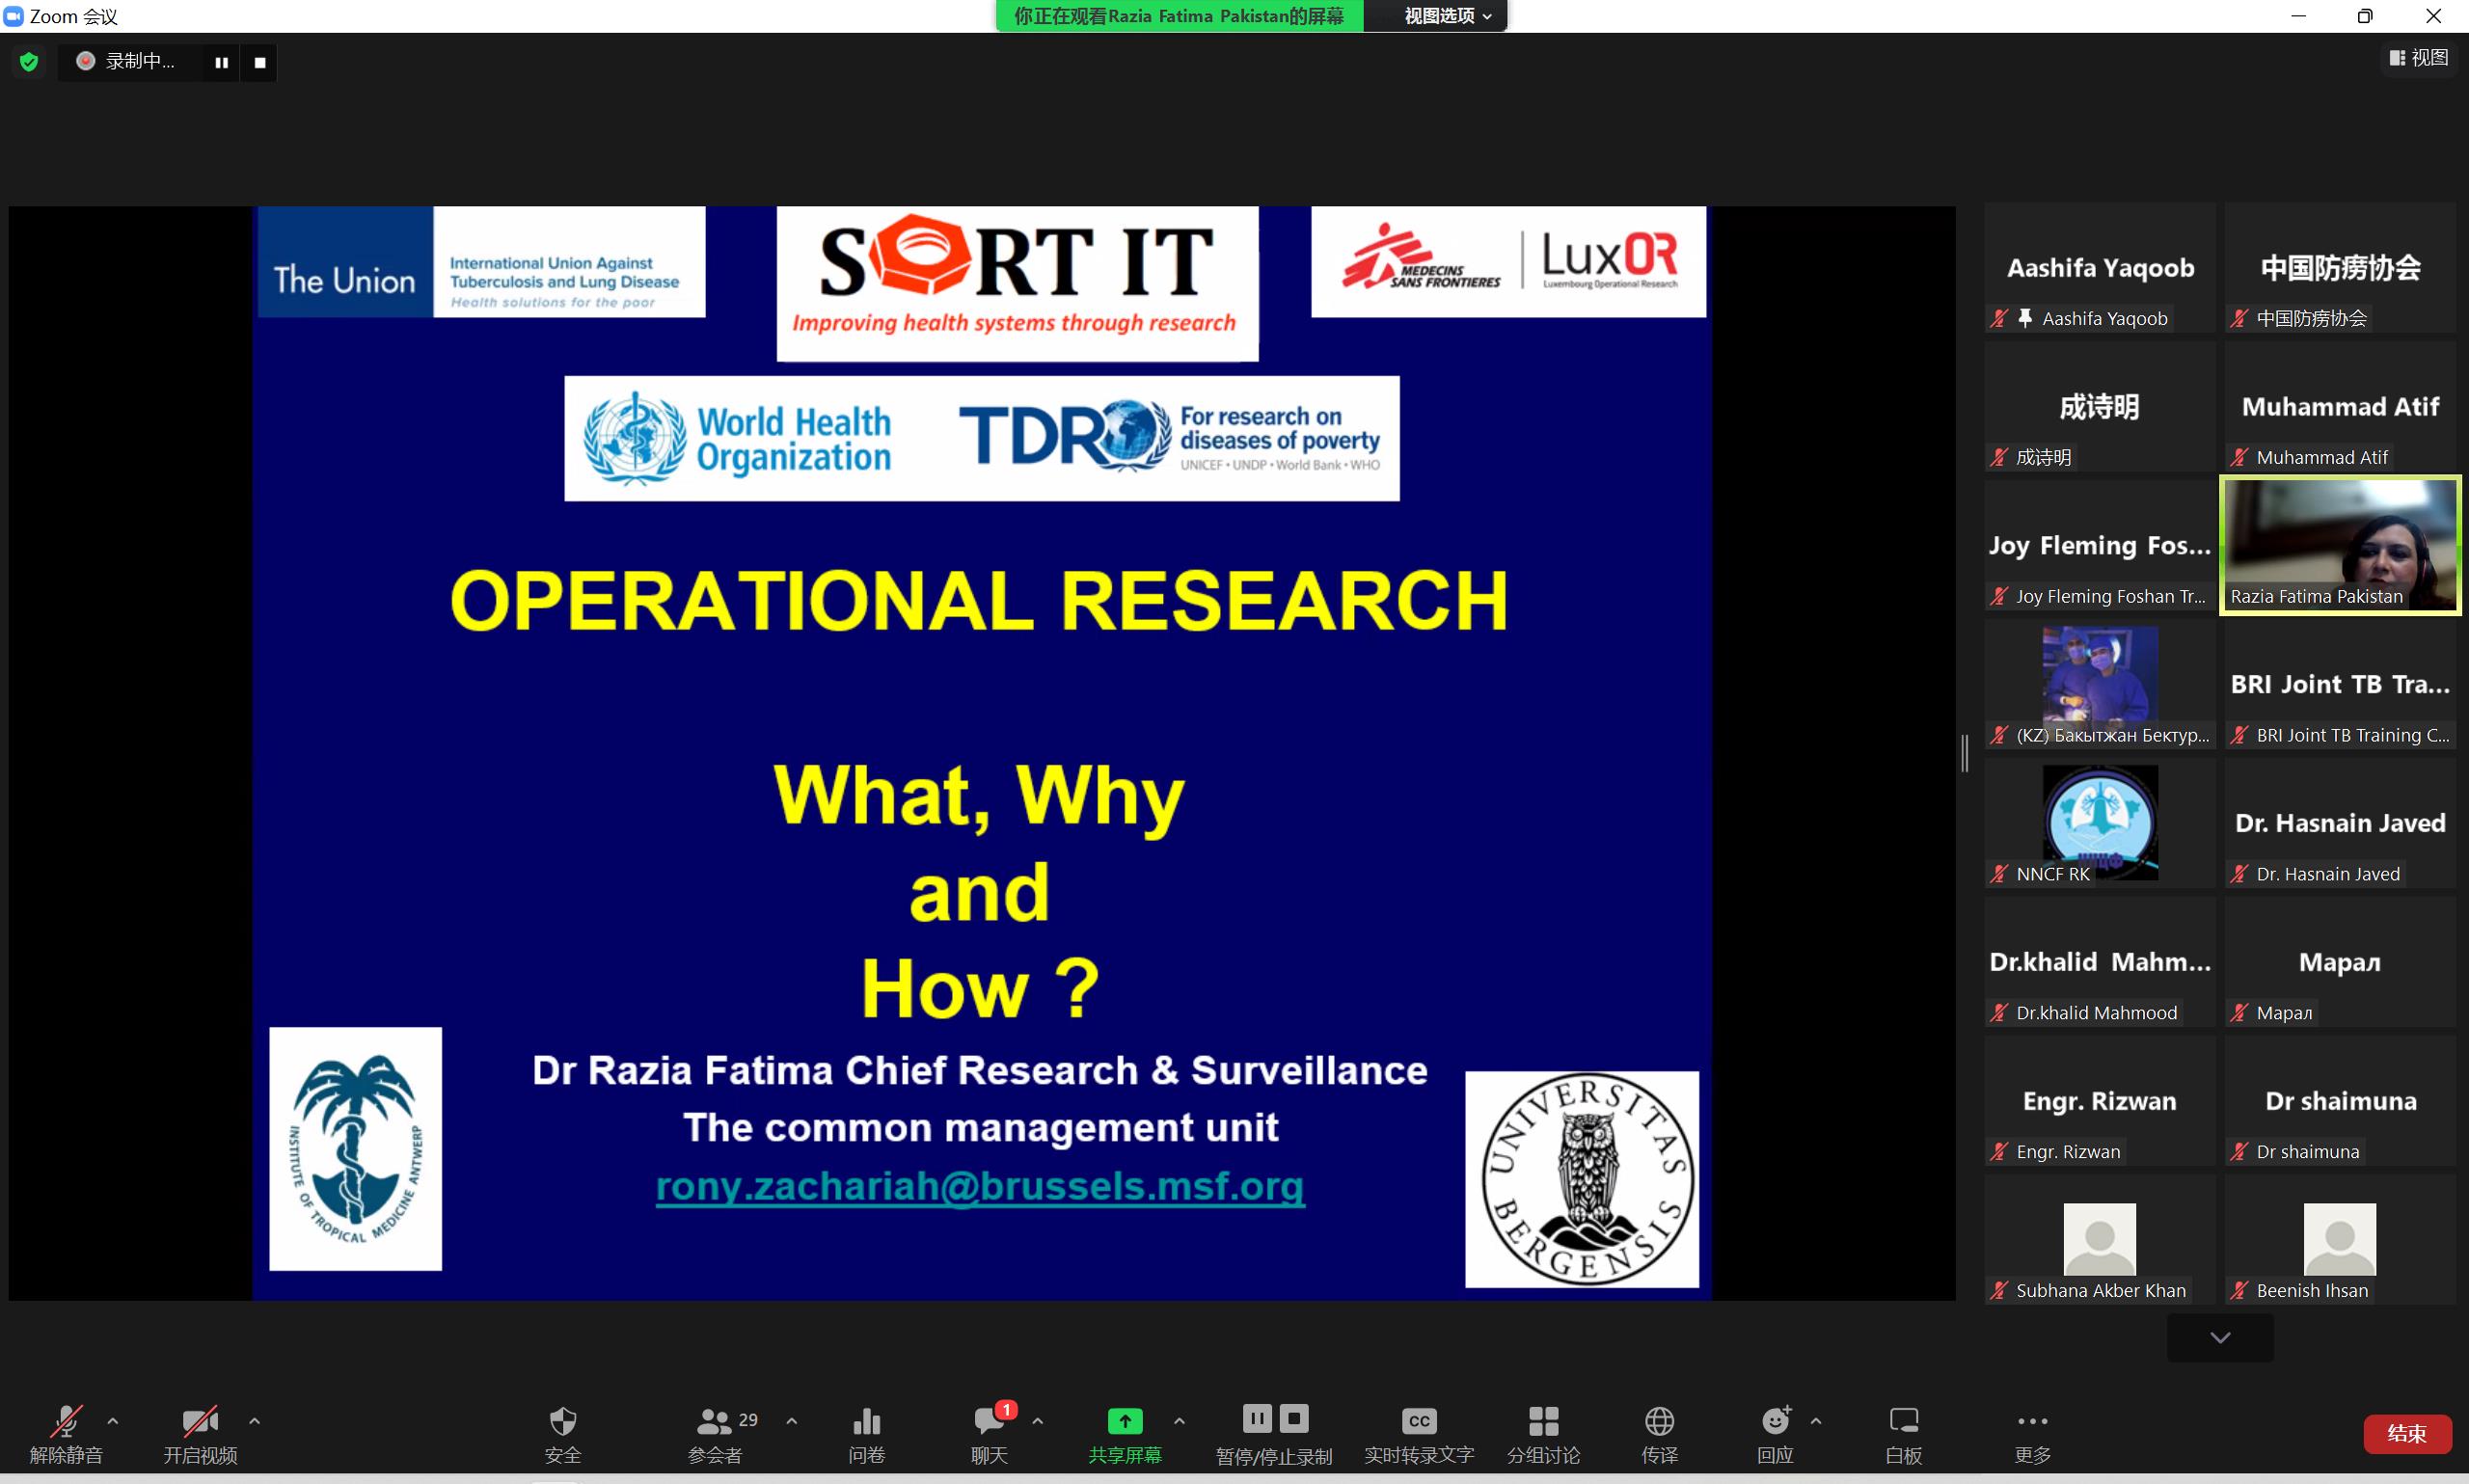Open the 白板 whiteboard
The image size is (2469, 1484).
[x=1903, y=1434]
